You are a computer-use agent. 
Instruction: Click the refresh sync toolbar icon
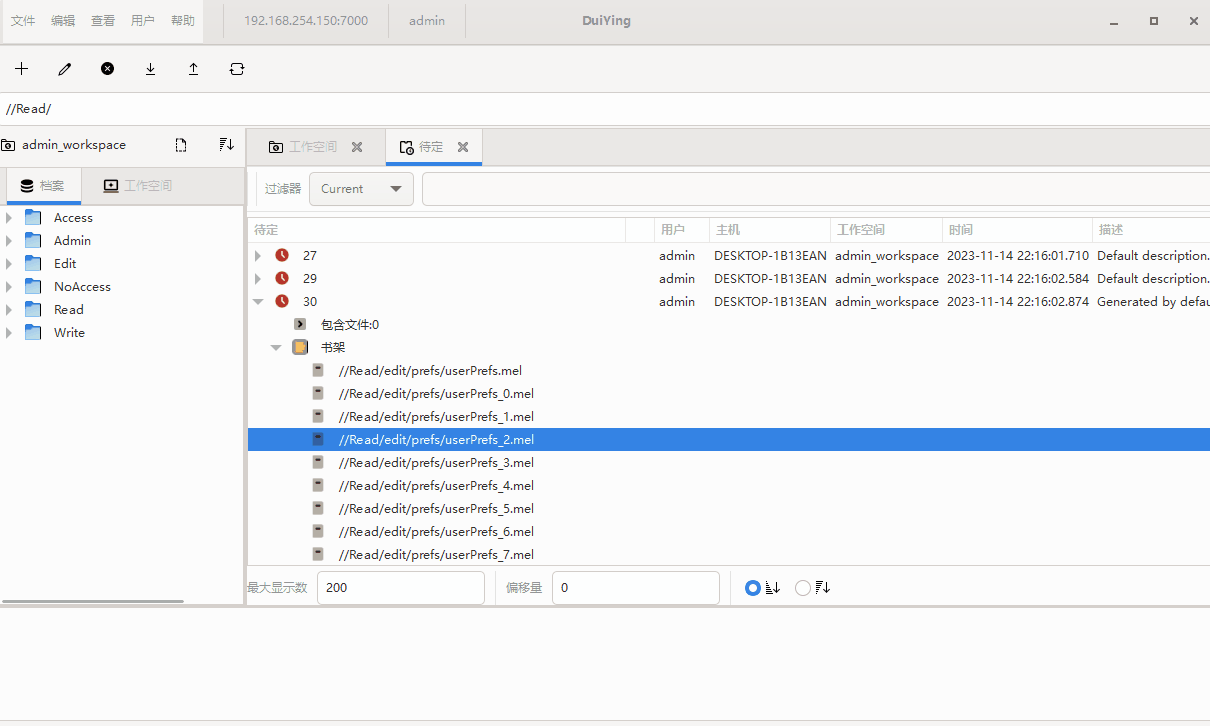pos(236,69)
